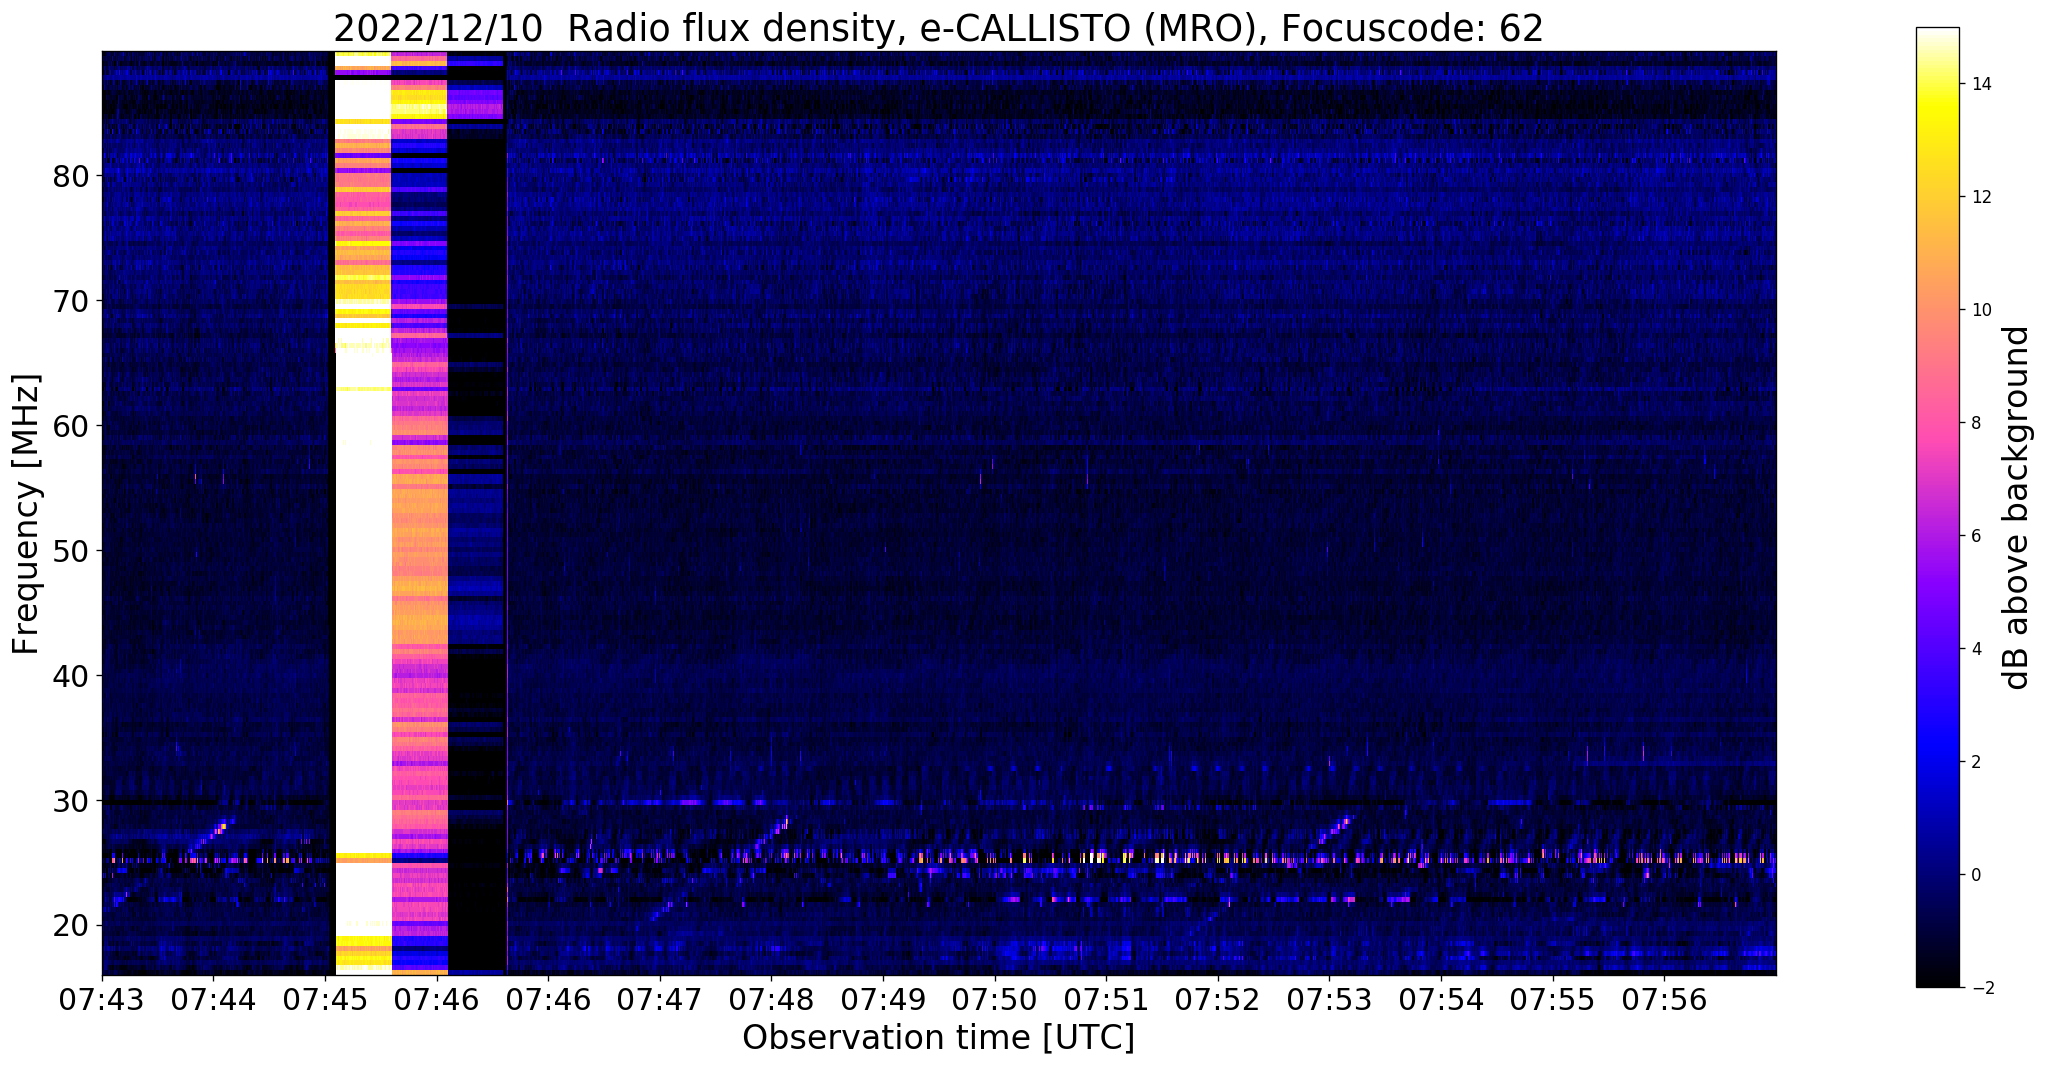This screenshot has height=1067, width=2047.
Task: Click the 60 MHz tick label
Action: pos(71,426)
